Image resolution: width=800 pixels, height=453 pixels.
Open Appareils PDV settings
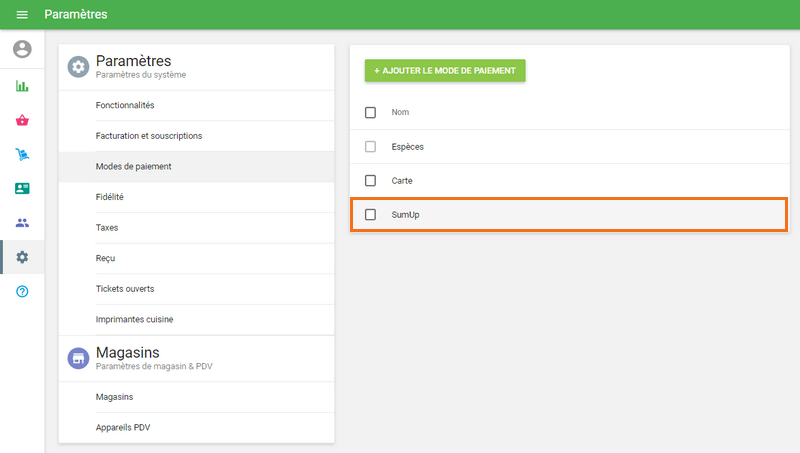point(196,428)
